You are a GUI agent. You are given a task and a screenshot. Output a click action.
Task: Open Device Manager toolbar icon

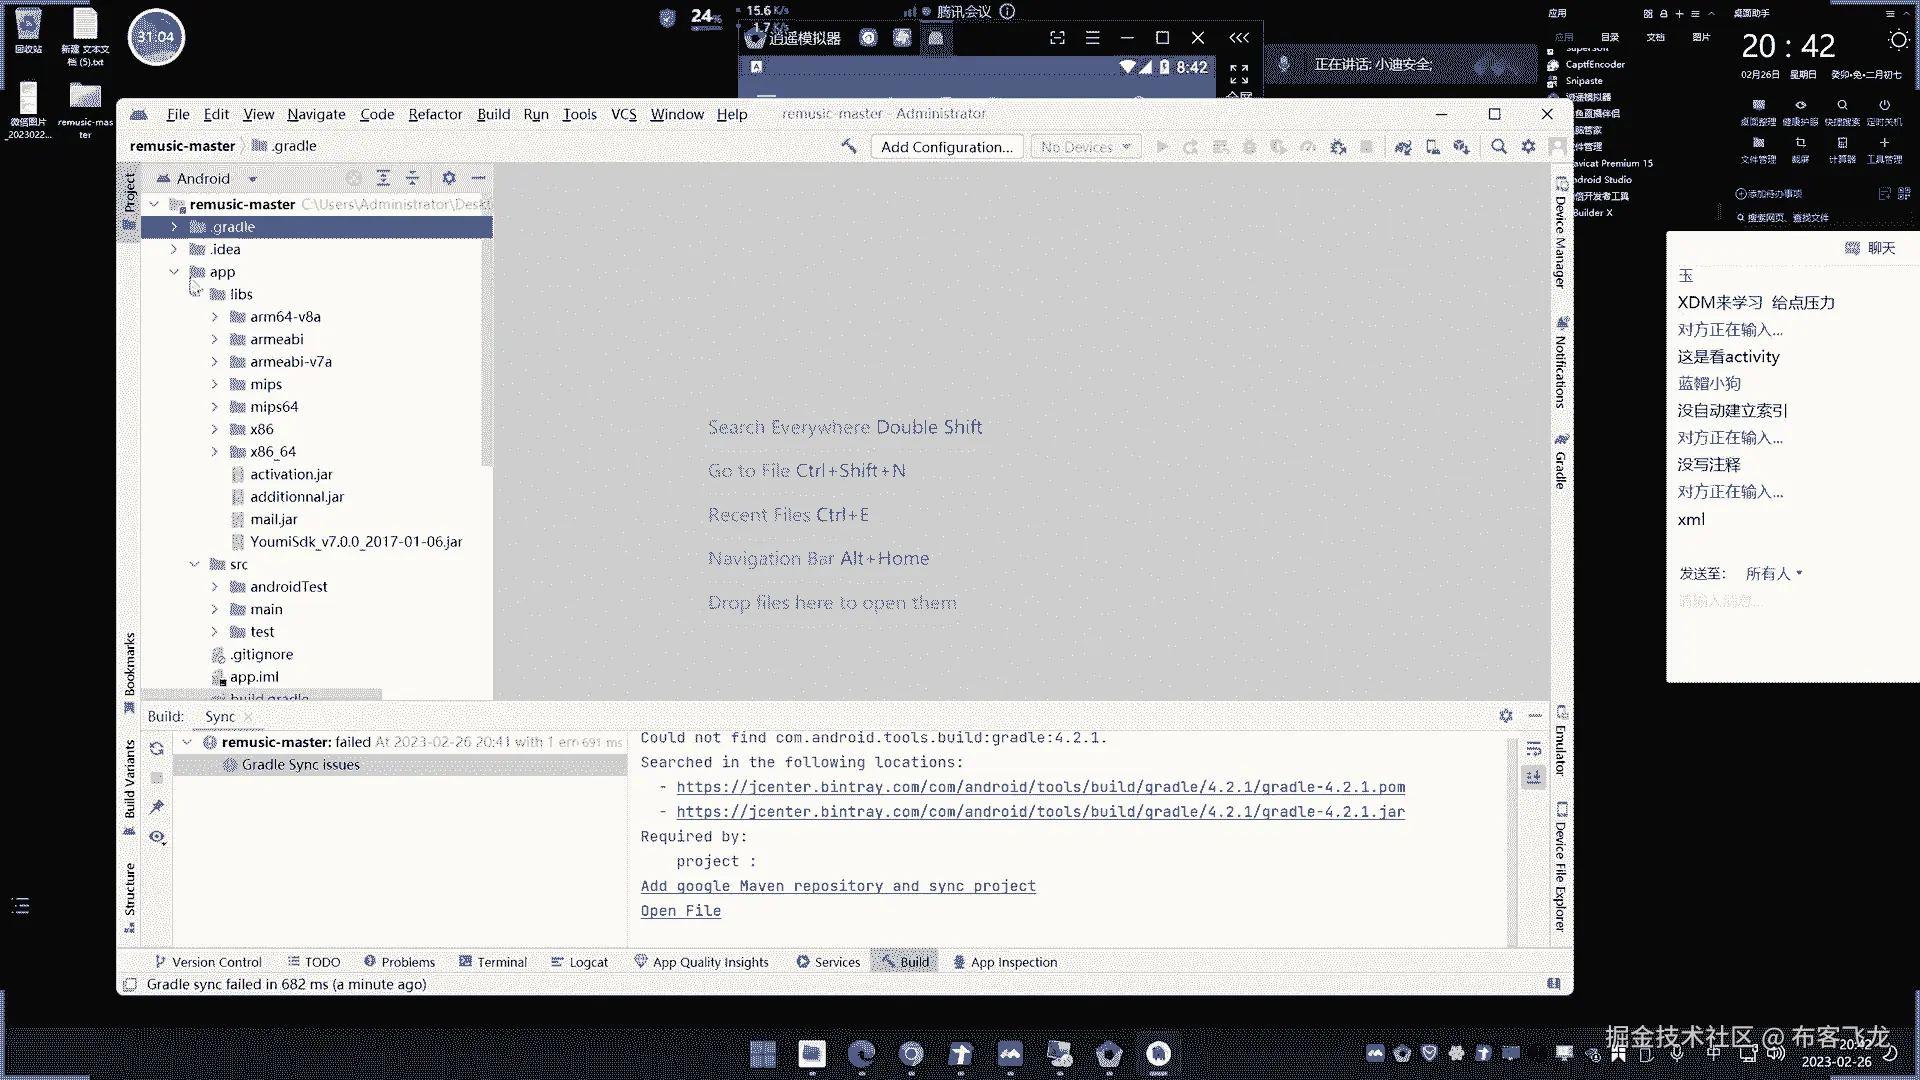pos(1433,147)
